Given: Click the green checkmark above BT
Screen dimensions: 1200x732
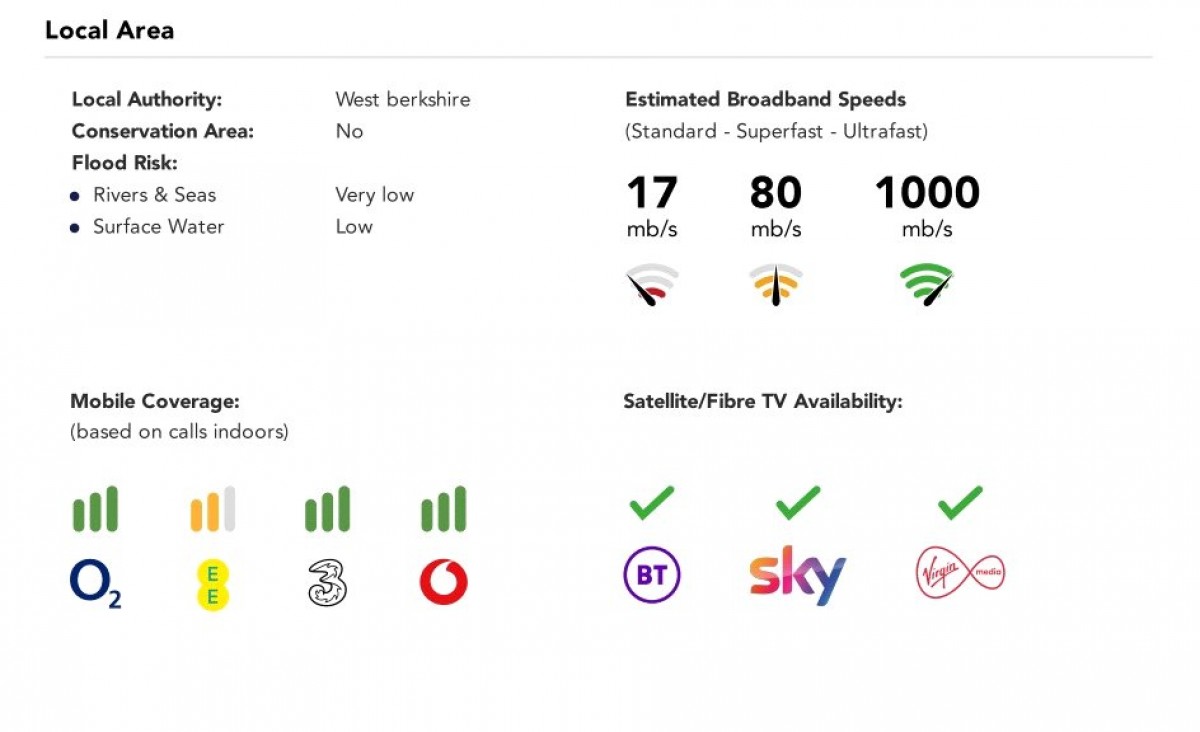Looking at the screenshot, I should [x=652, y=503].
